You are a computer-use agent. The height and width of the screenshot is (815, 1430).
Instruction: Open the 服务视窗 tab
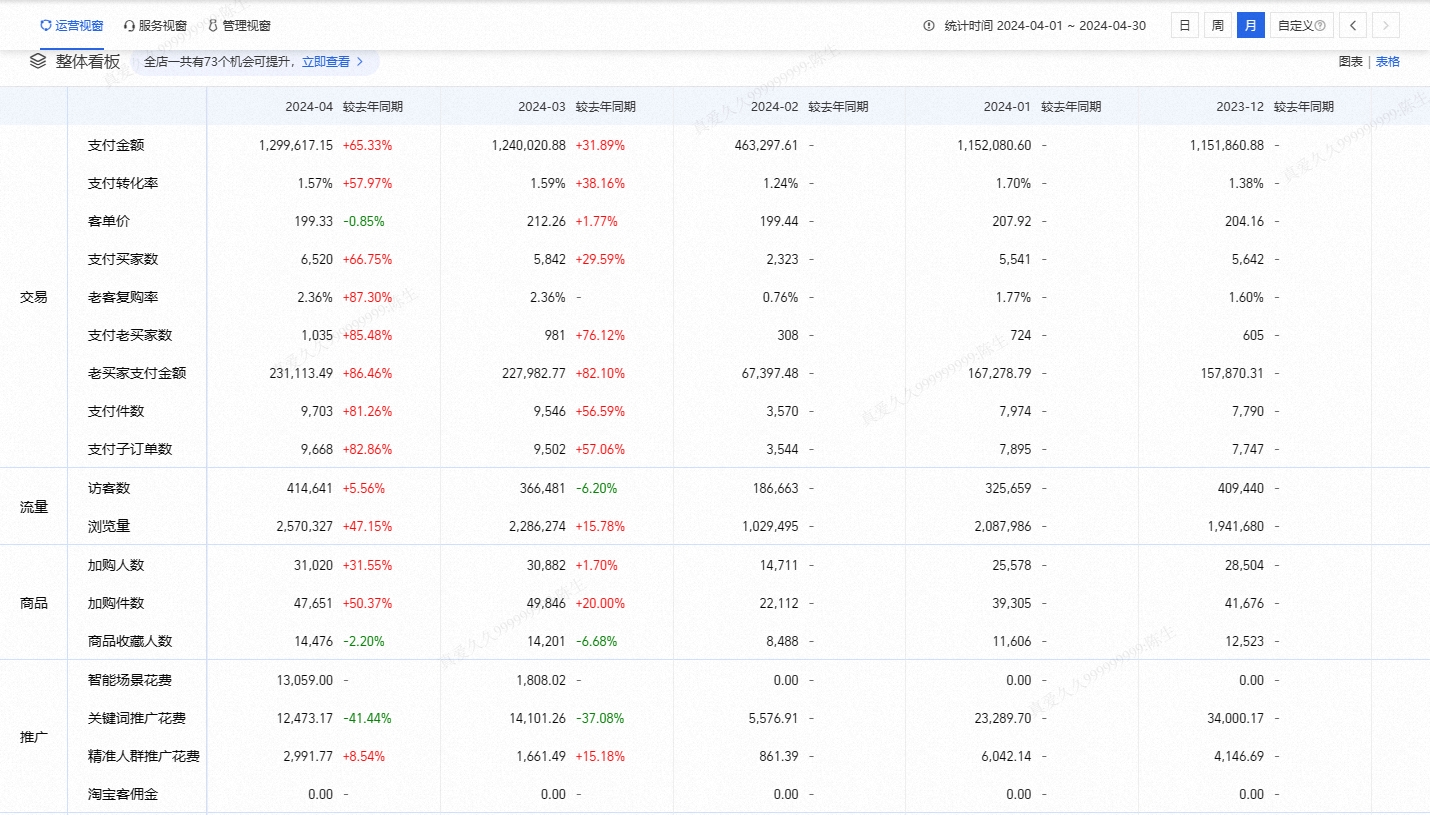tap(162, 26)
